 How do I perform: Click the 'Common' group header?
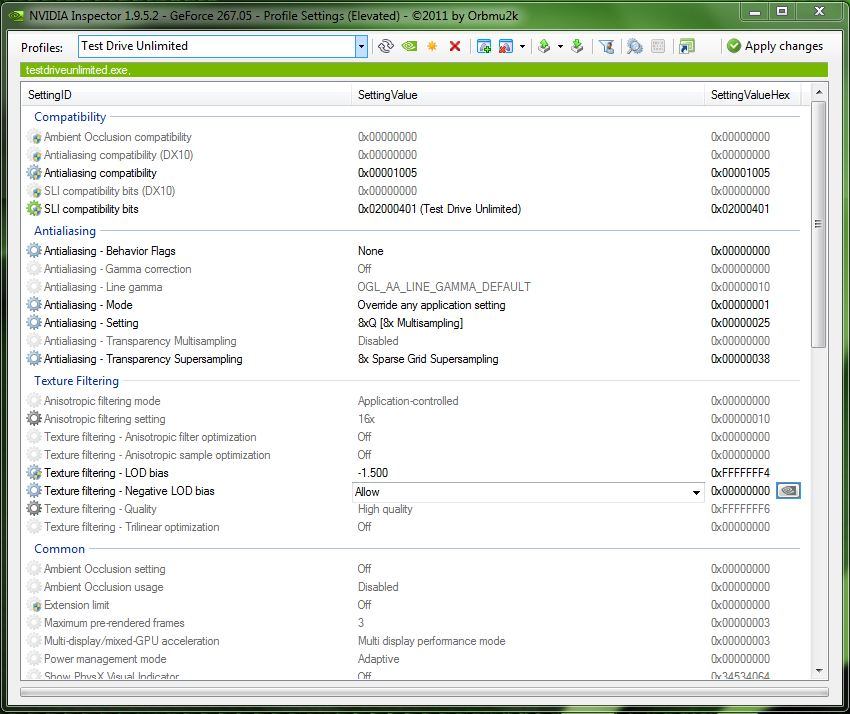tap(60, 549)
